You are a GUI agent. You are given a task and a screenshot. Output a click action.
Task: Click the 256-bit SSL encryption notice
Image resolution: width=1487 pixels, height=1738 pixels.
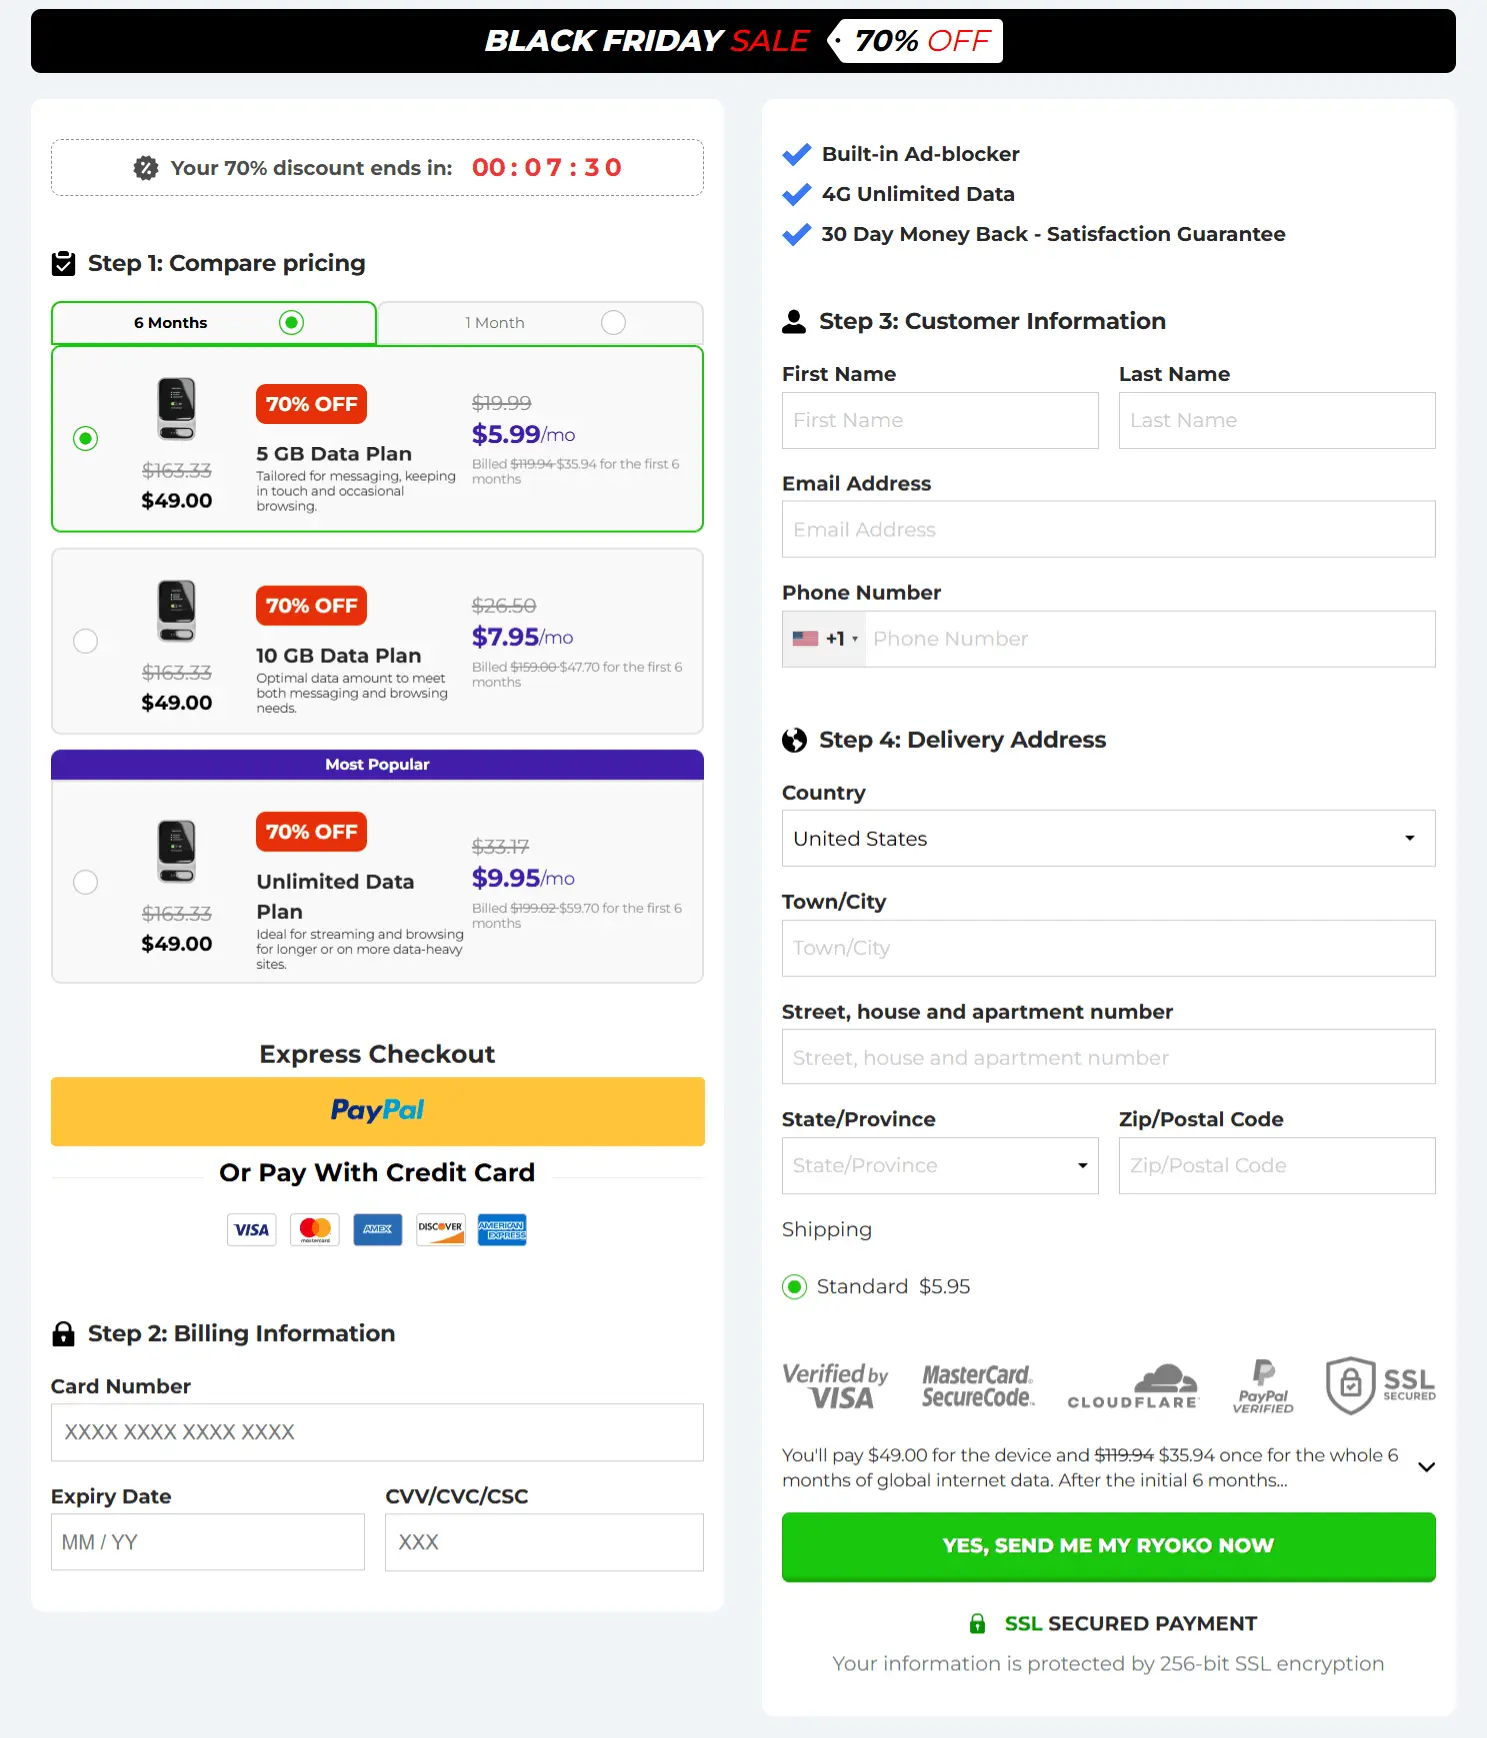pos(1108,1663)
